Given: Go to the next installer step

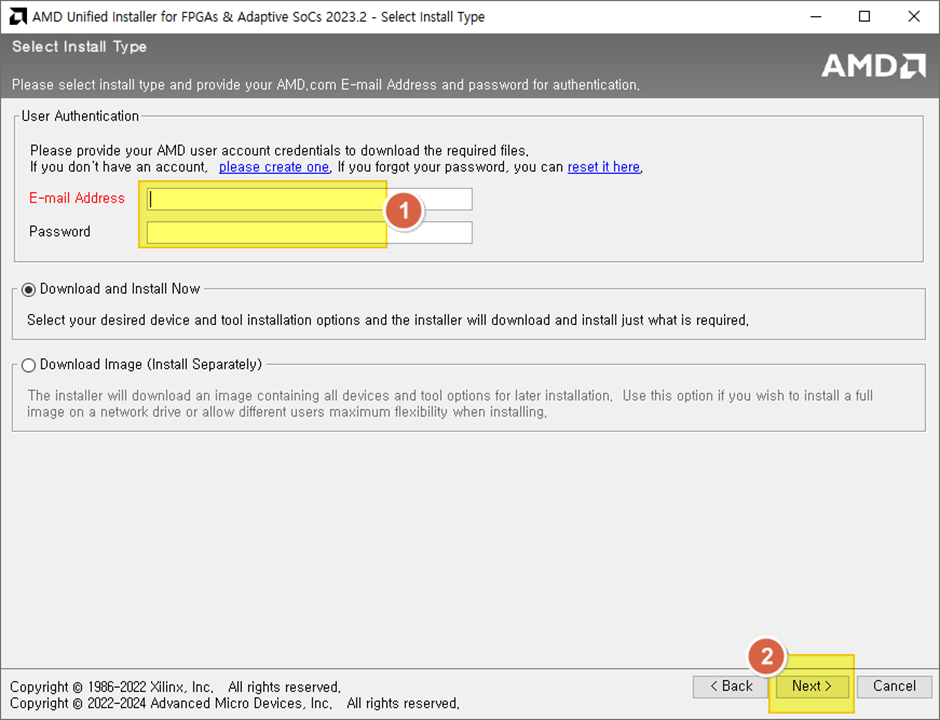Looking at the screenshot, I should click(x=812, y=686).
